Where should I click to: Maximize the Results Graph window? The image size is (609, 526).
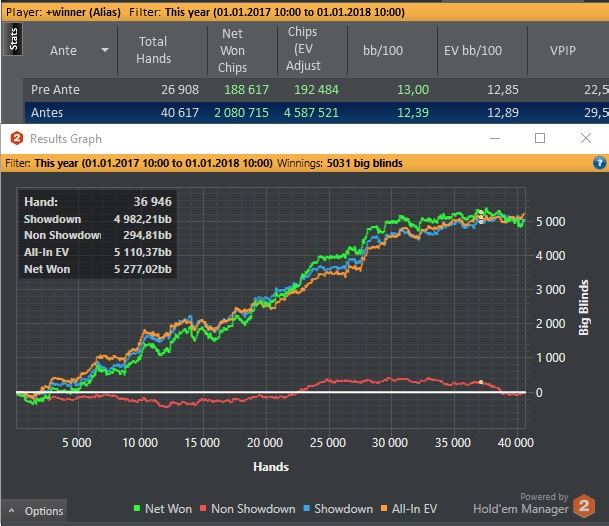click(x=540, y=138)
